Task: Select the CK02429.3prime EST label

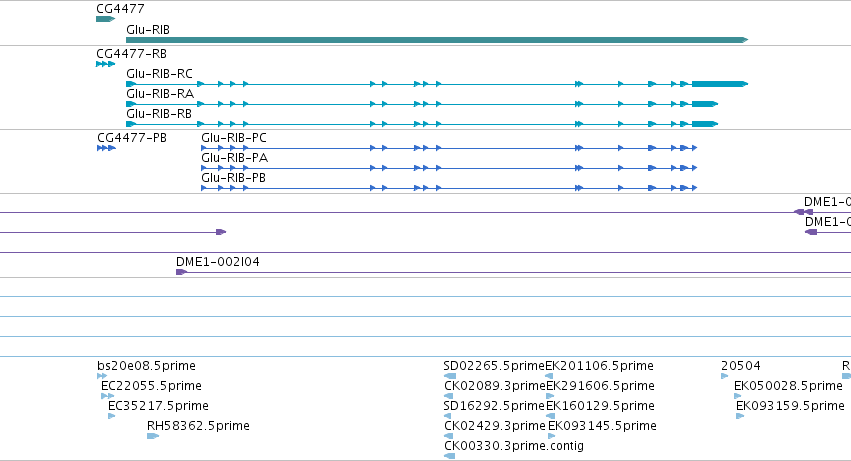Action: coord(494,426)
